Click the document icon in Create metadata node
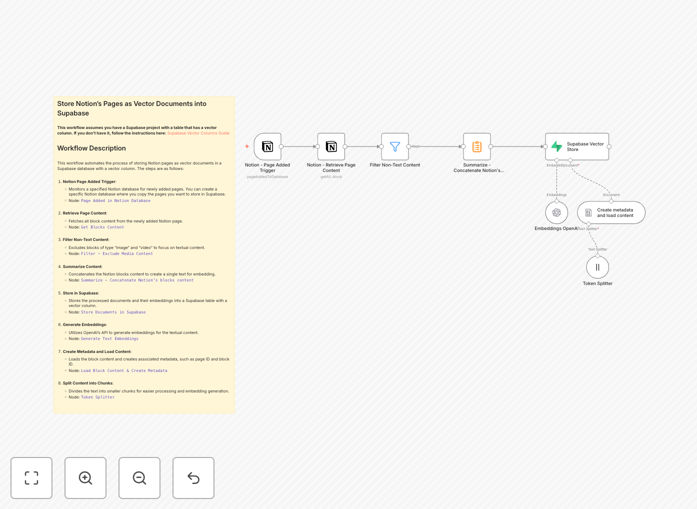 click(x=588, y=213)
